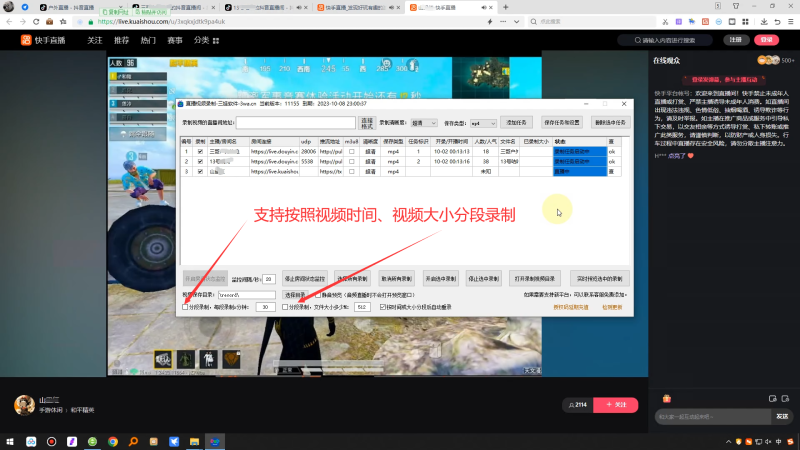Open the Windows Start menu
Viewport: 800px width, 450px height.
click(10, 441)
